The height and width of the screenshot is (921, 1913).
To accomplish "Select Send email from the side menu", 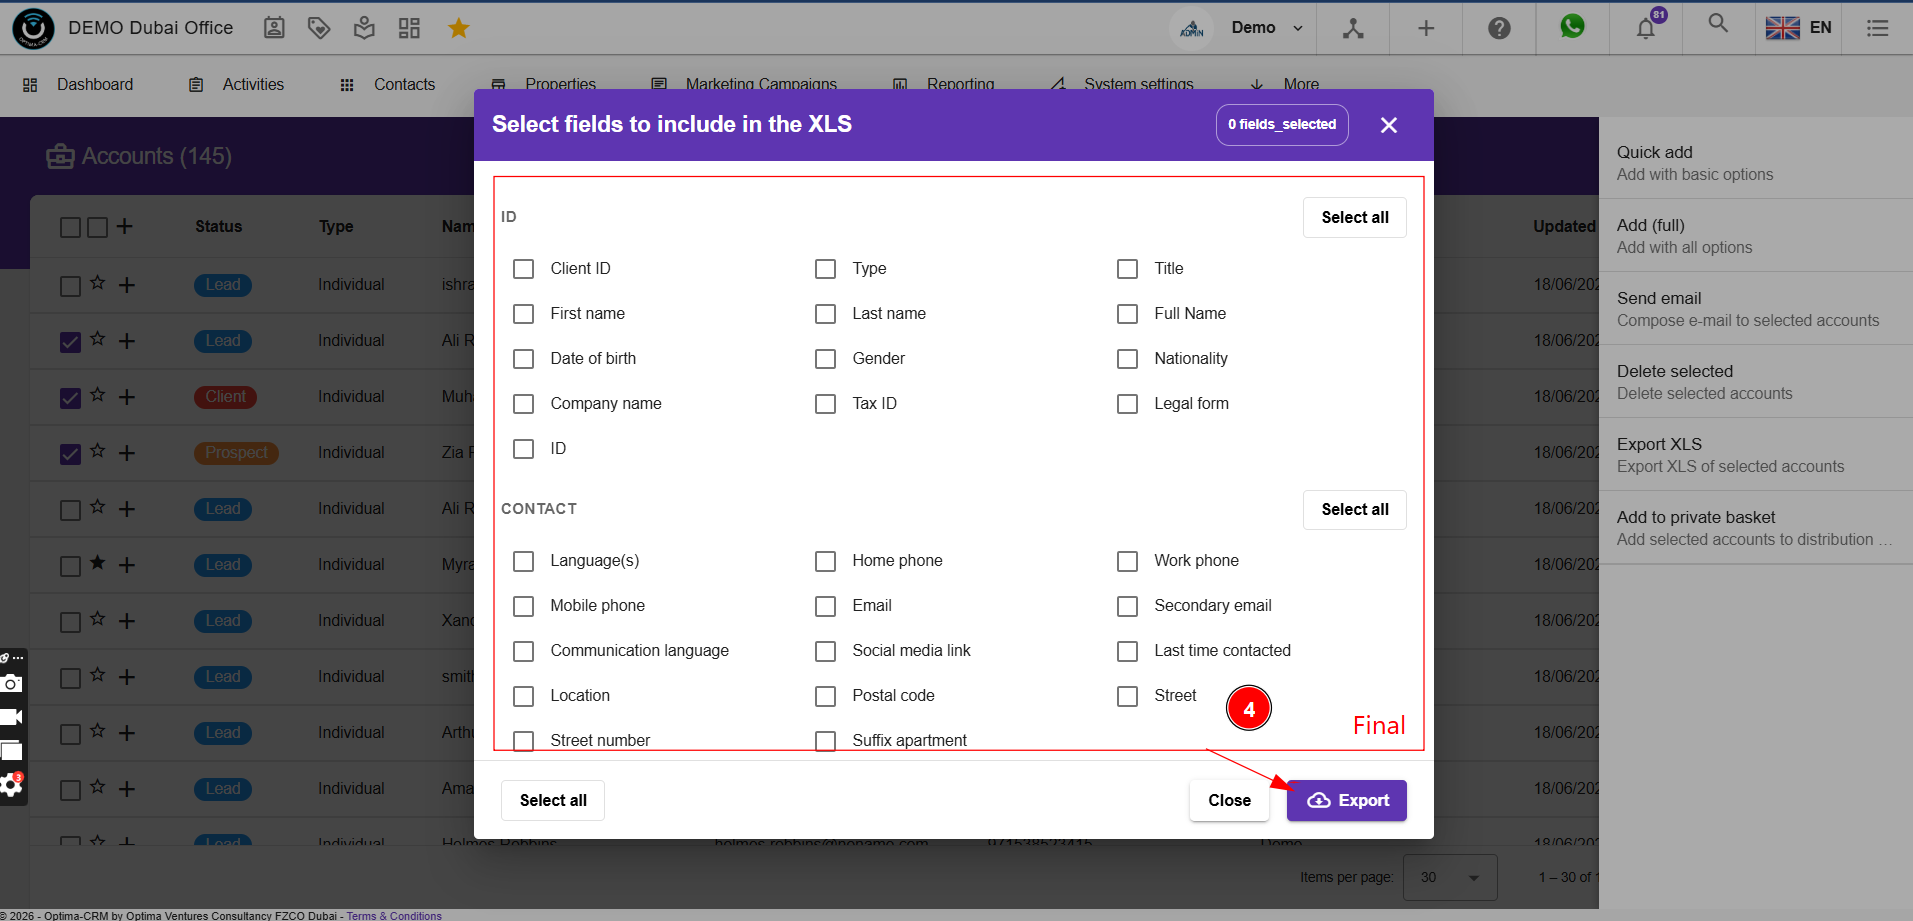I will tap(1756, 309).
